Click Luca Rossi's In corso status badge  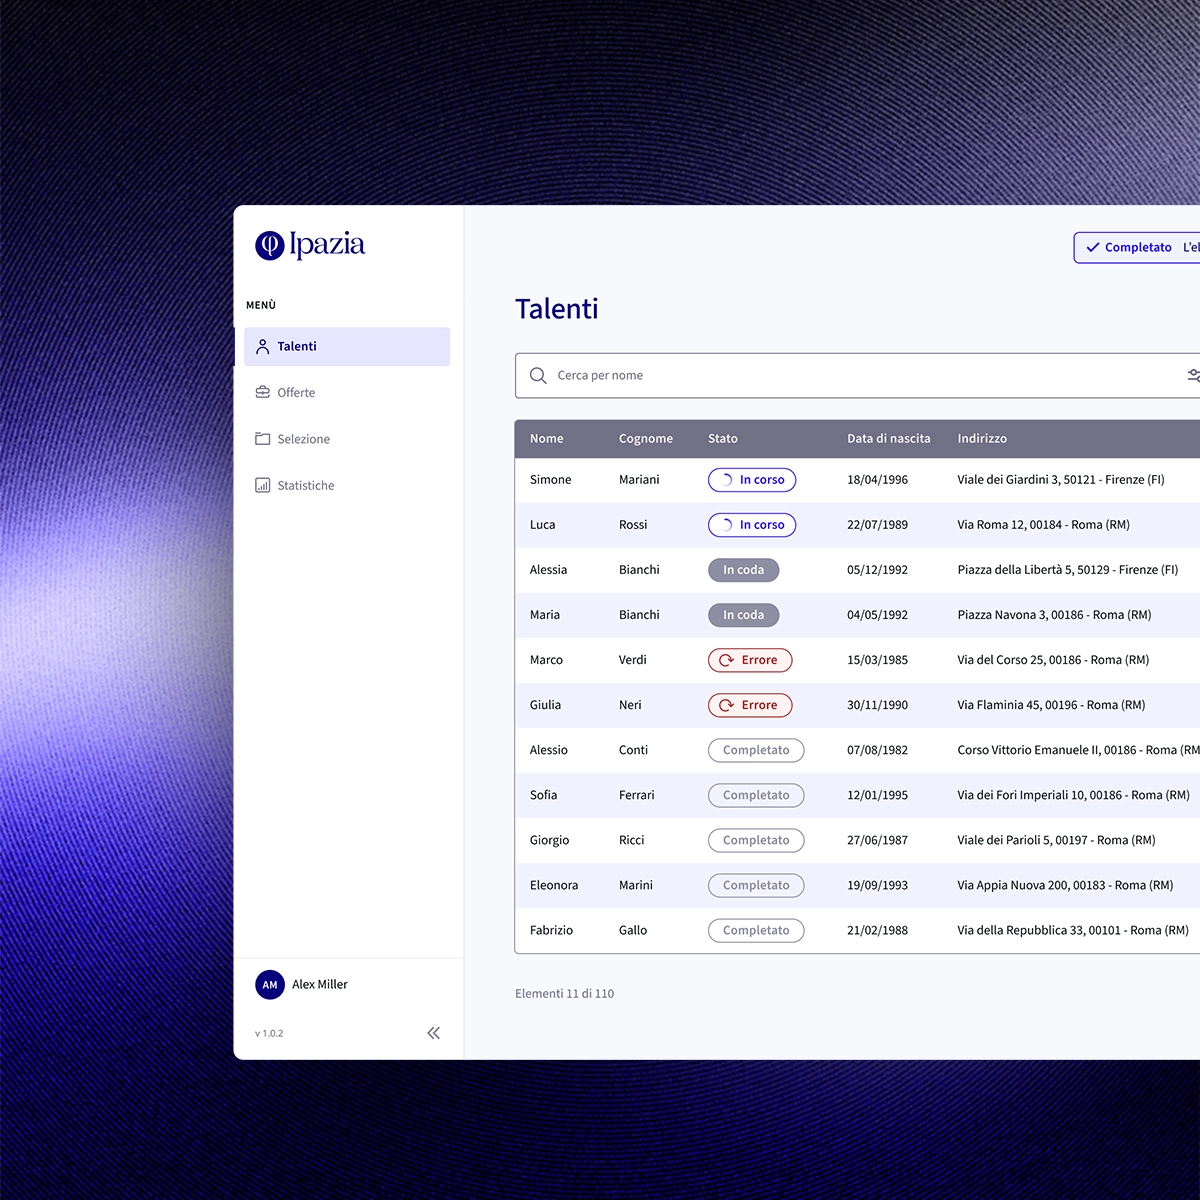pyautogui.click(x=752, y=525)
